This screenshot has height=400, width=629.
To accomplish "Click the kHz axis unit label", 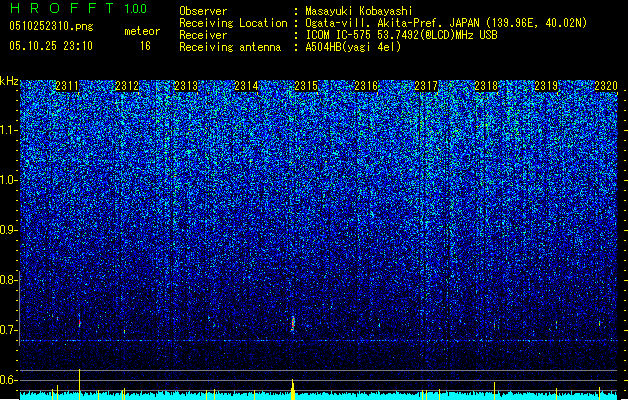I will tap(9, 81).
